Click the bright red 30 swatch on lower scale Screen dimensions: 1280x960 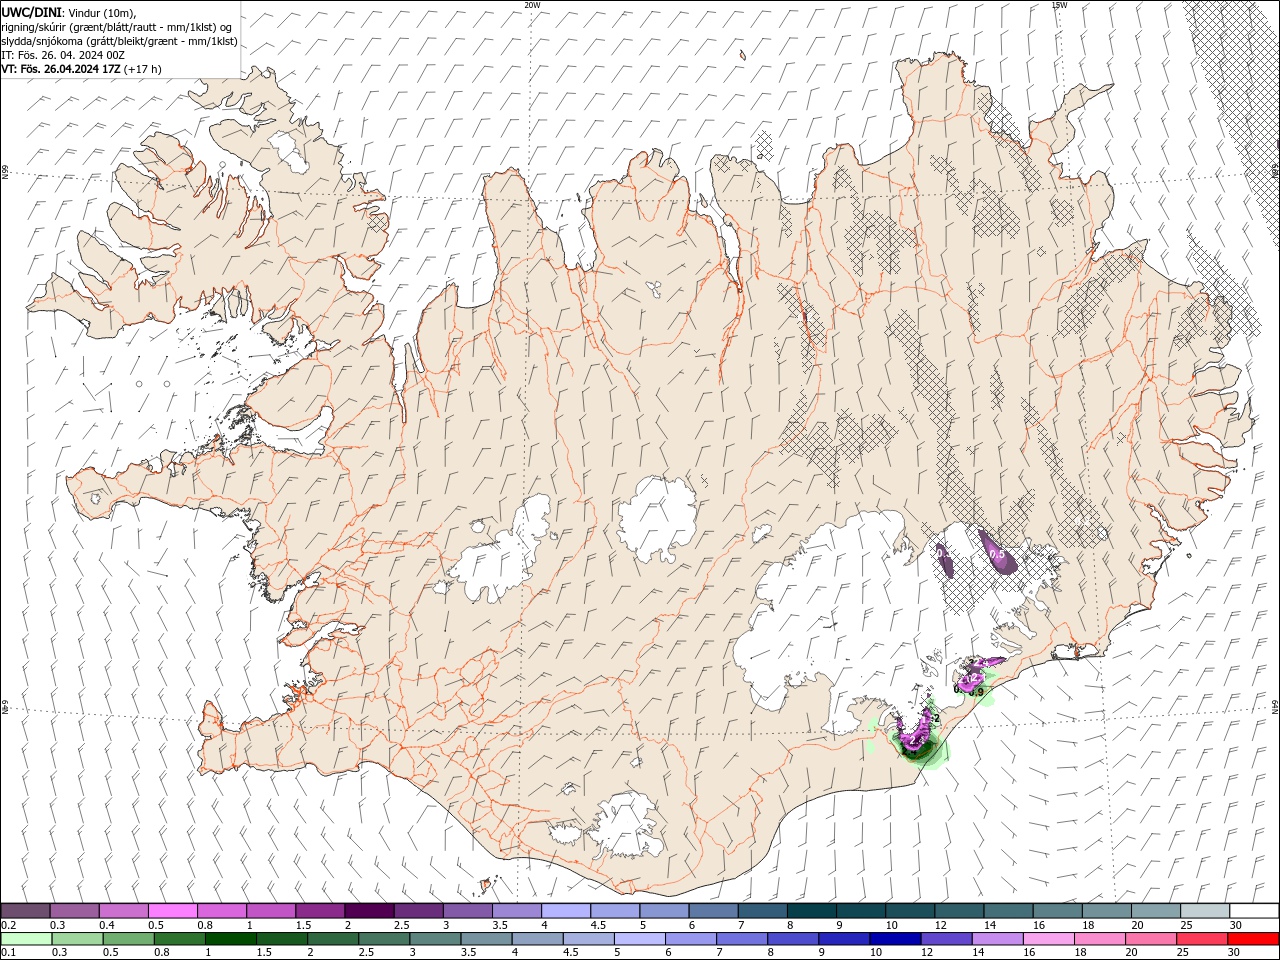click(x=1252, y=939)
